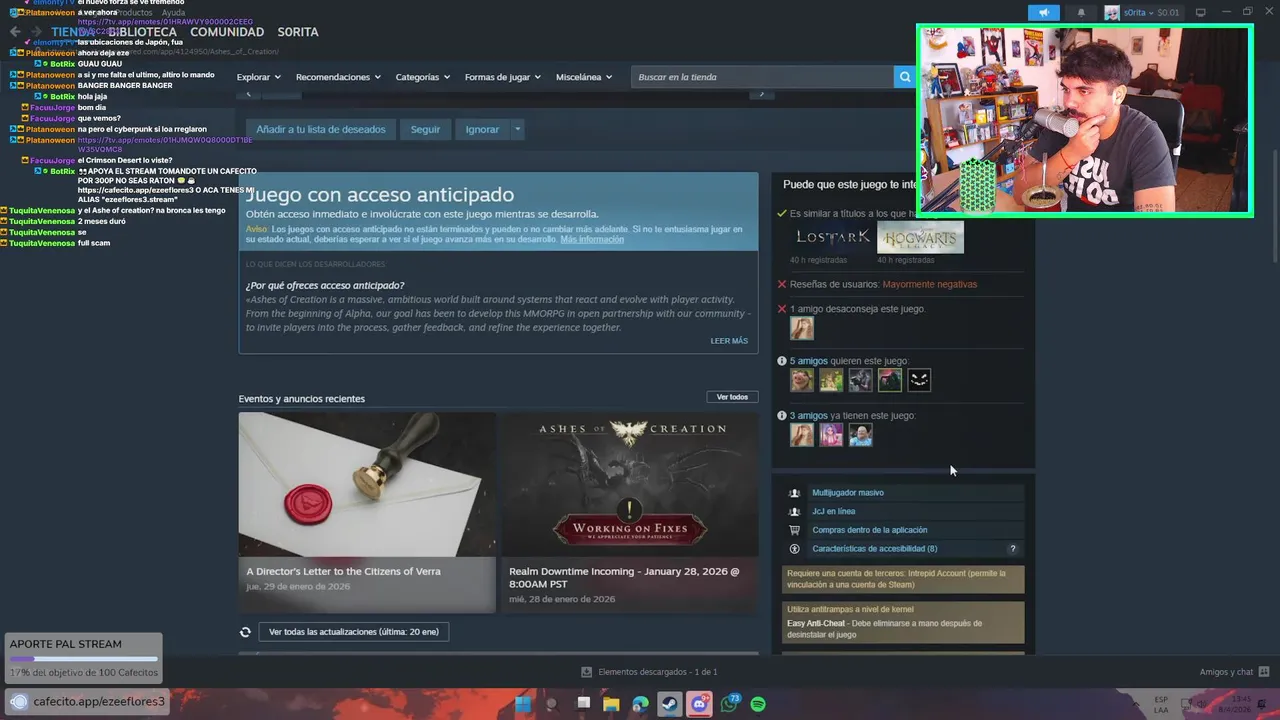The width and height of the screenshot is (1280, 720).
Task: Click the accessibility help question mark icon
Action: click(x=1012, y=549)
